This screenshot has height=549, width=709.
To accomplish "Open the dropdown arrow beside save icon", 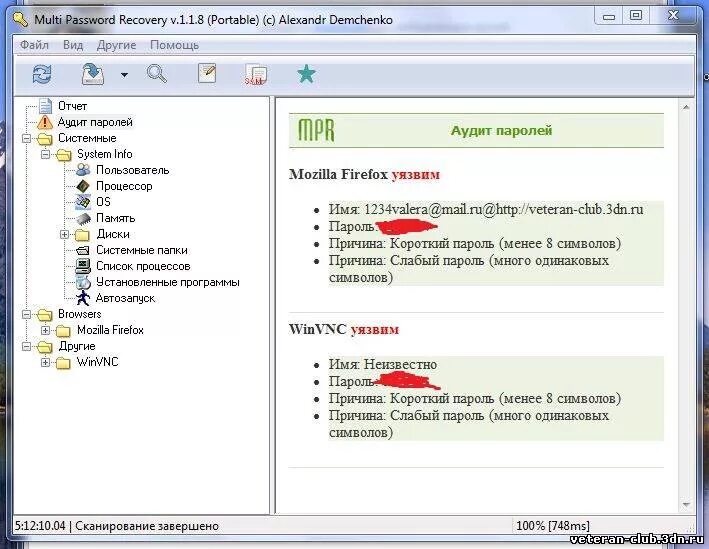I will (x=124, y=75).
